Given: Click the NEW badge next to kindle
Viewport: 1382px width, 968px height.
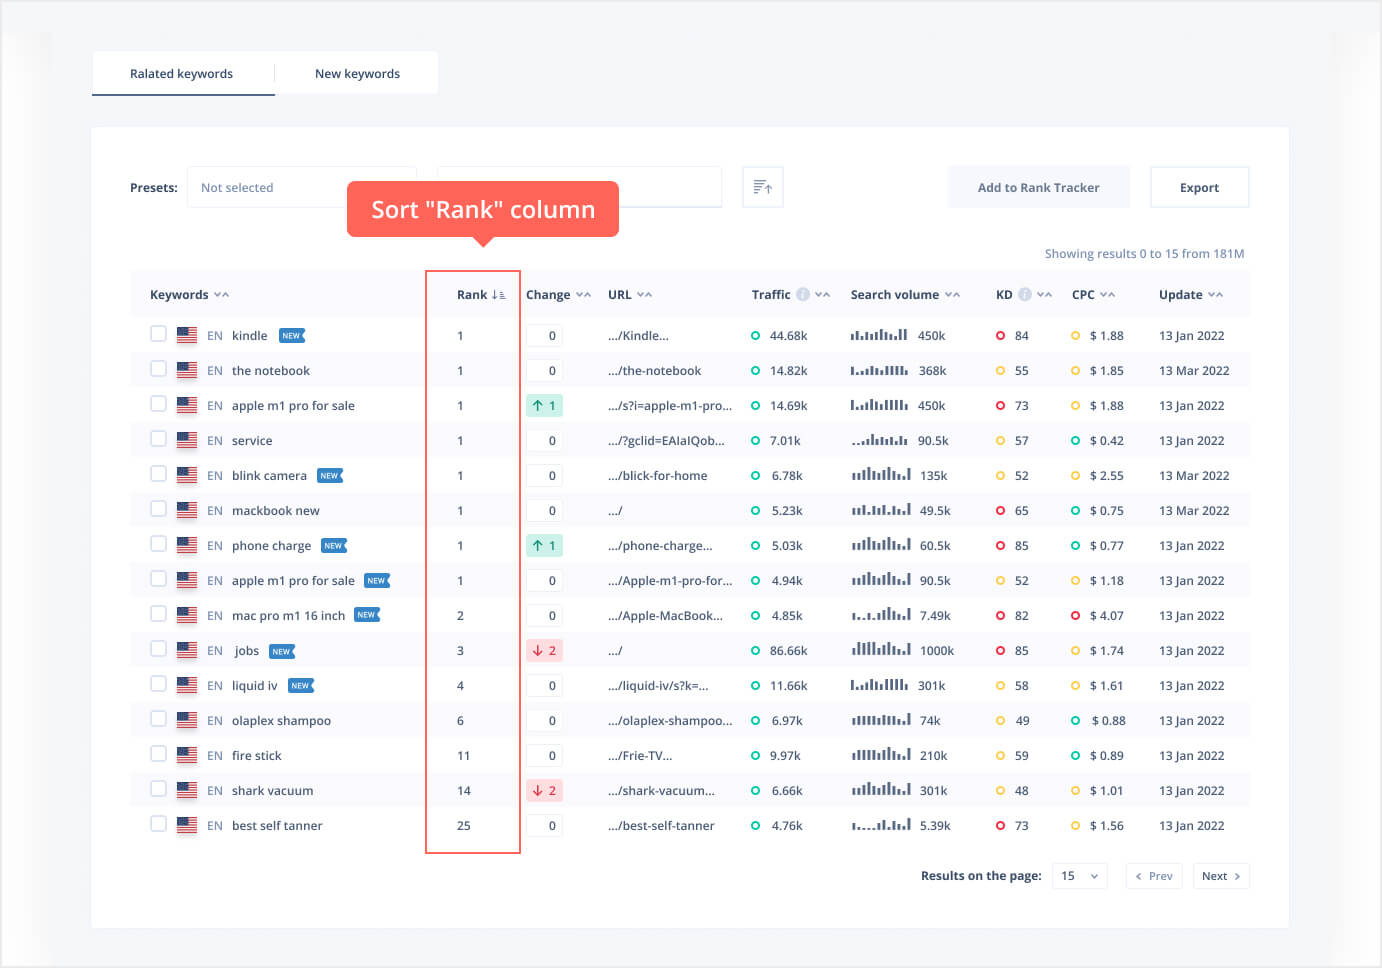Looking at the screenshot, I should click(x=292, y=336).
